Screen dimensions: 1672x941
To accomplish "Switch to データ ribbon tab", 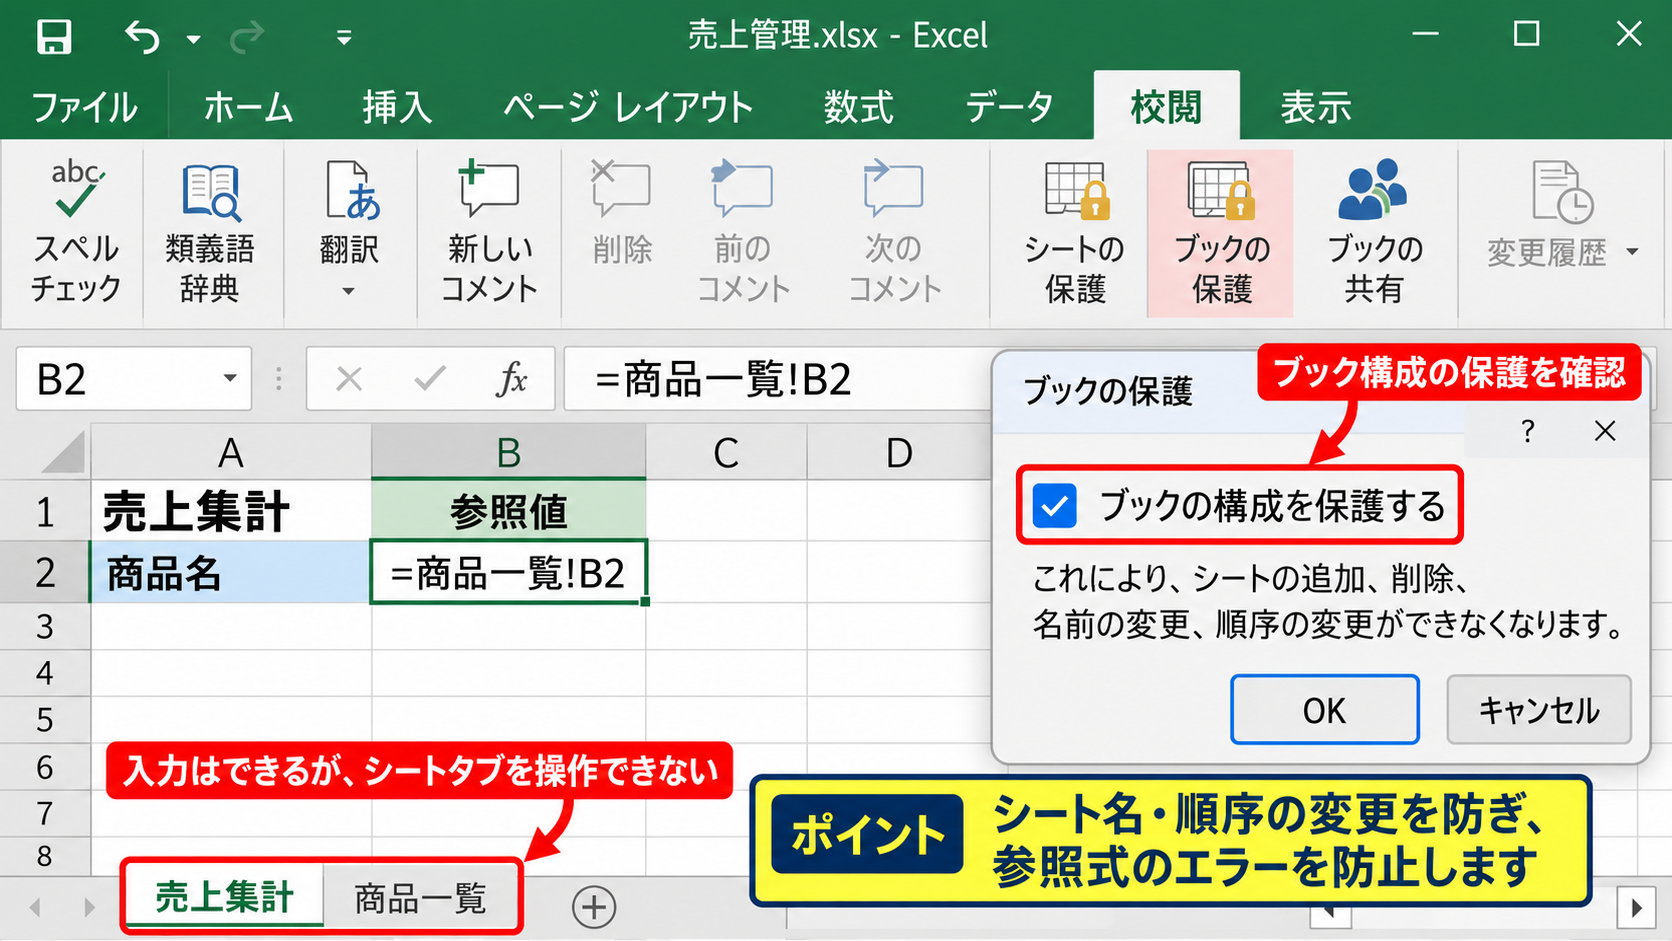I will click(1009, 107).
